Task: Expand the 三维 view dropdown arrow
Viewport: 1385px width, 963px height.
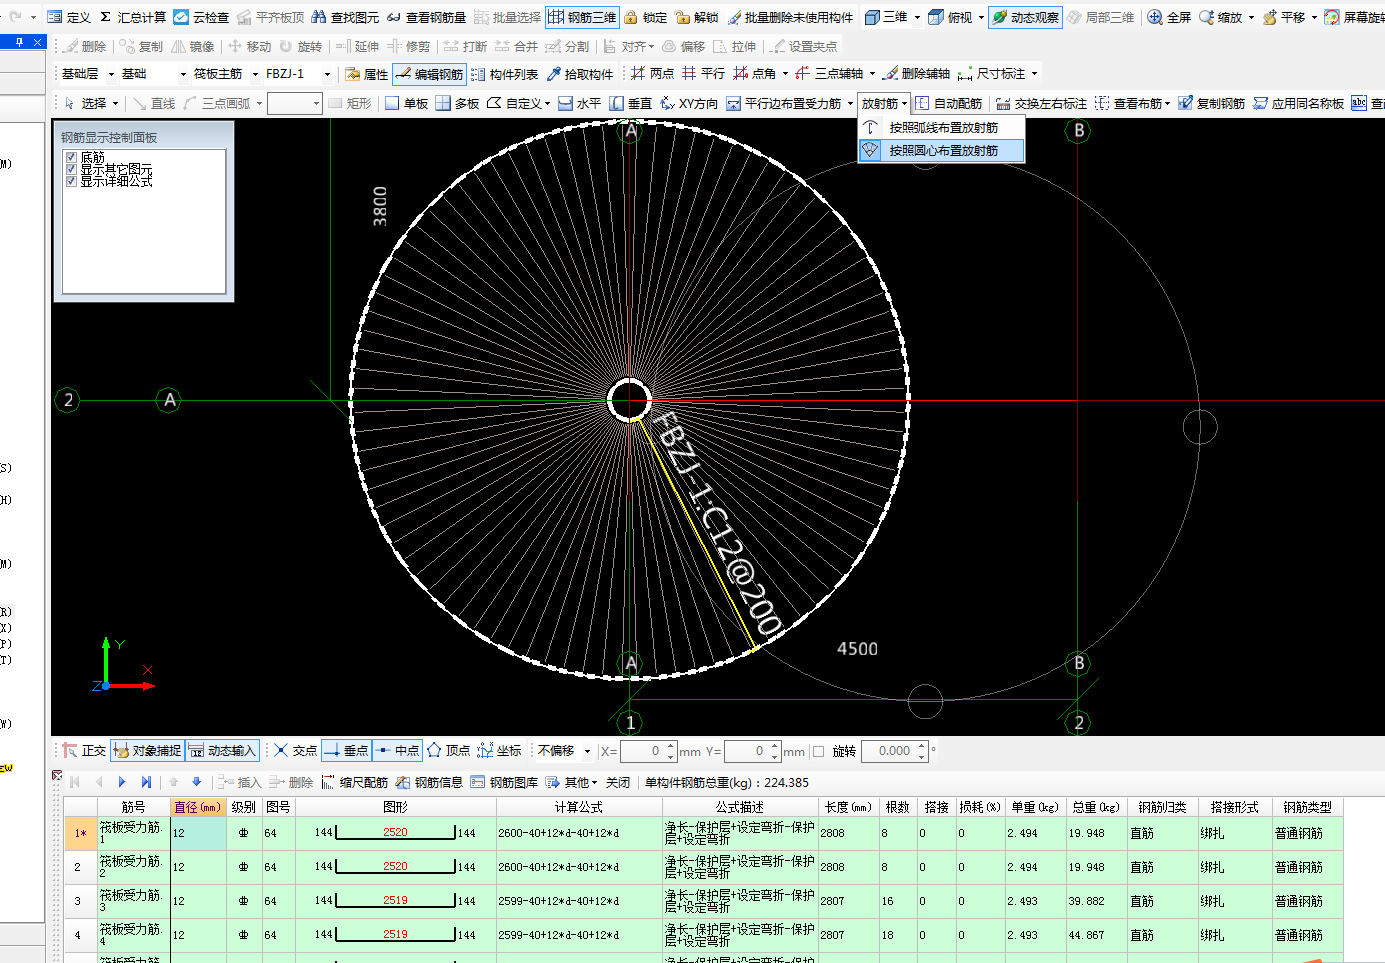Action: pos(917,17)
